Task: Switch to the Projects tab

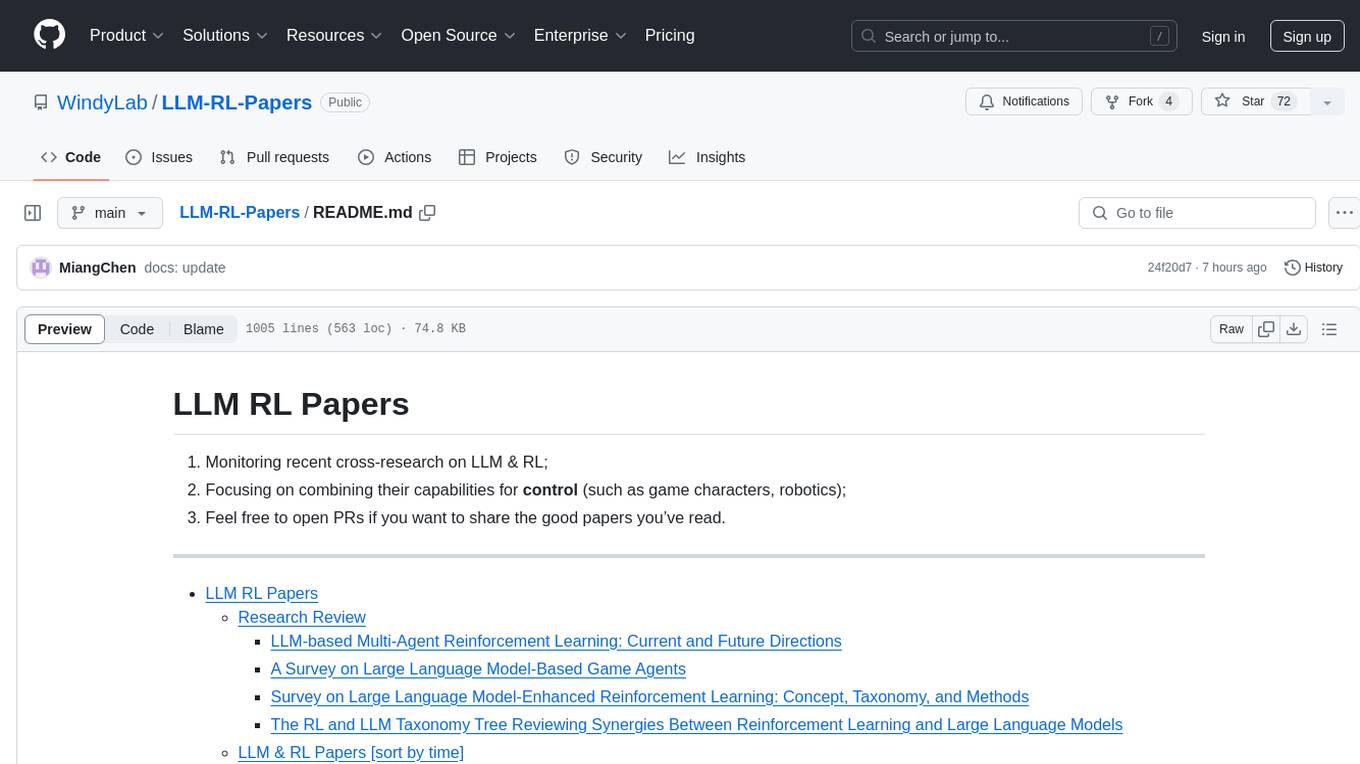Action: click(498, 157)
